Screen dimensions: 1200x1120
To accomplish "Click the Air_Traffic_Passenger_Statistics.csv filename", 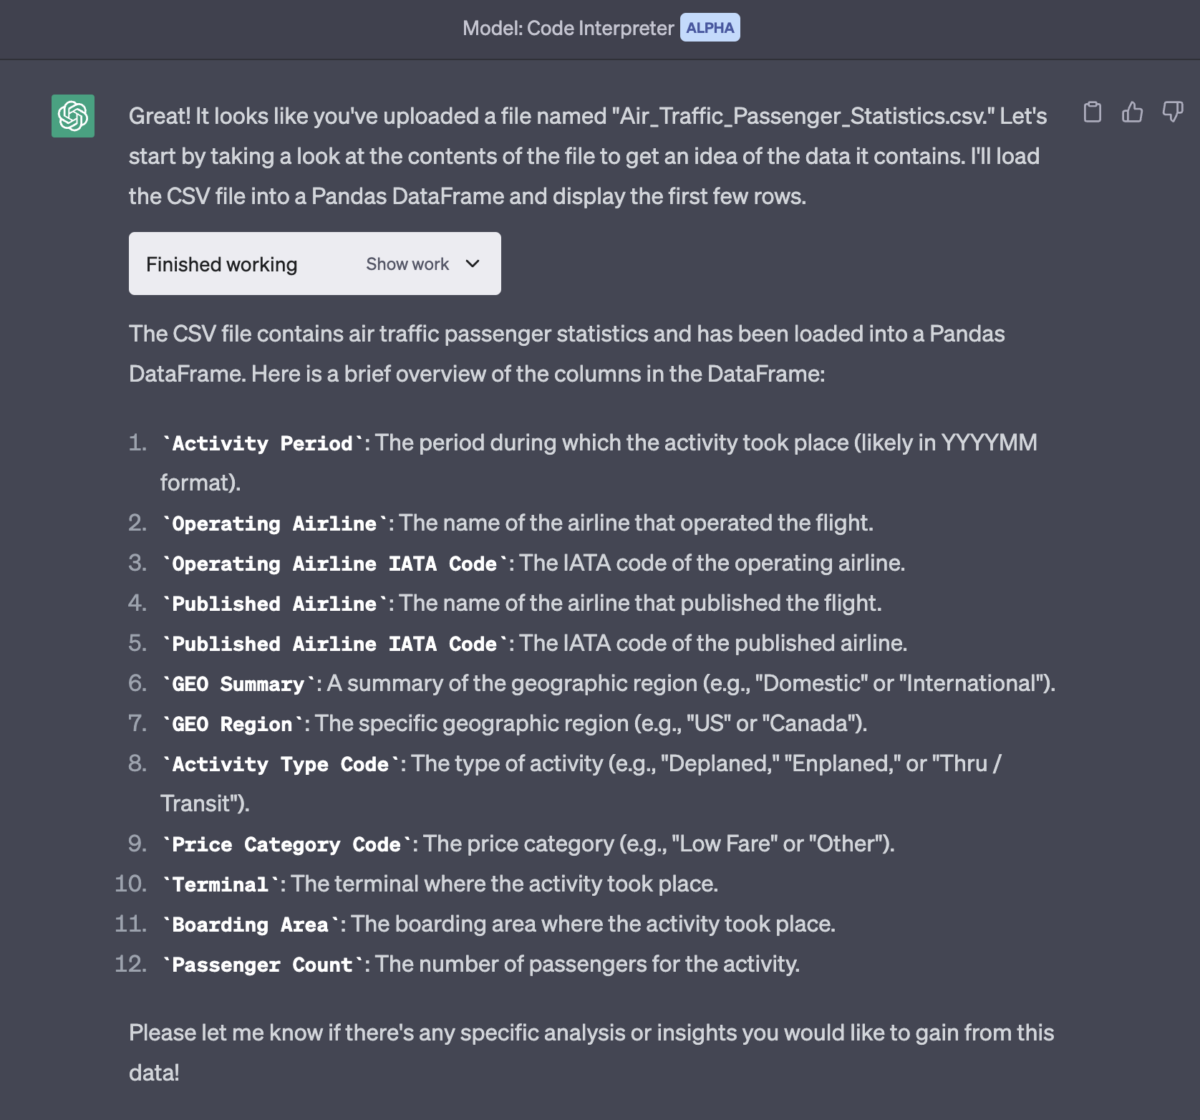I will click(797, 115).
